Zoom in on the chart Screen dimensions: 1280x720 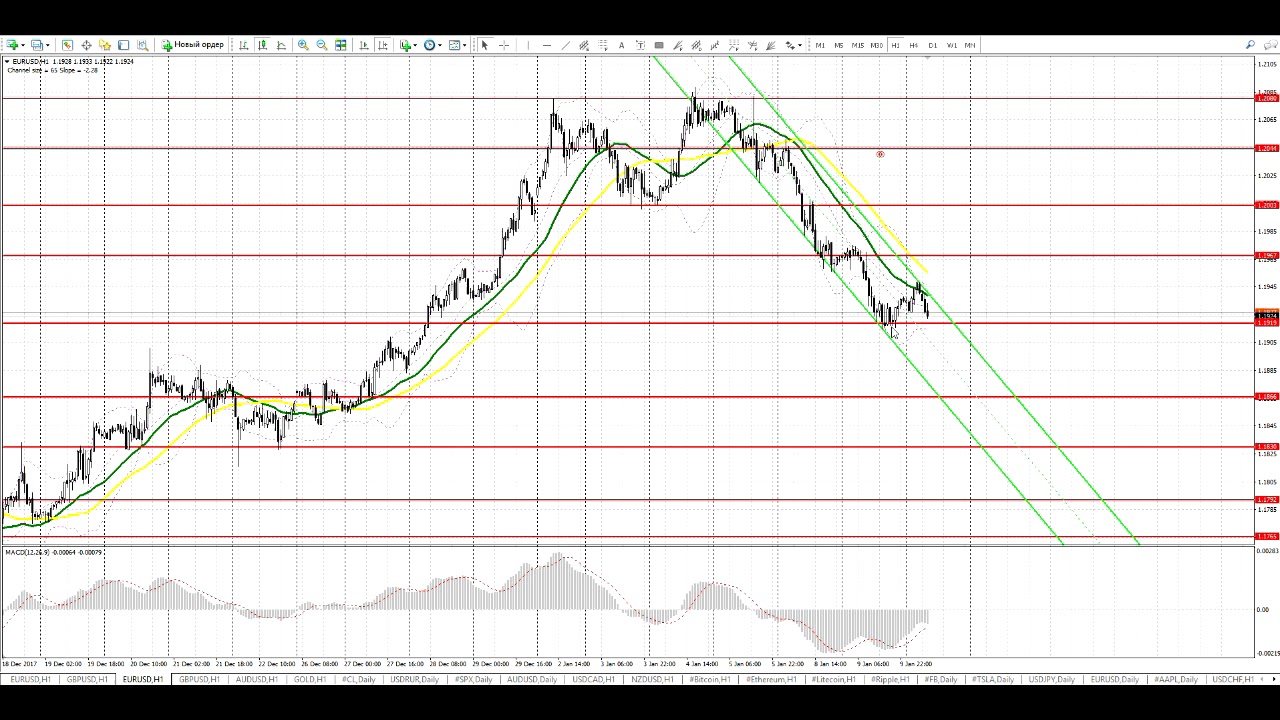pos(303,45)
